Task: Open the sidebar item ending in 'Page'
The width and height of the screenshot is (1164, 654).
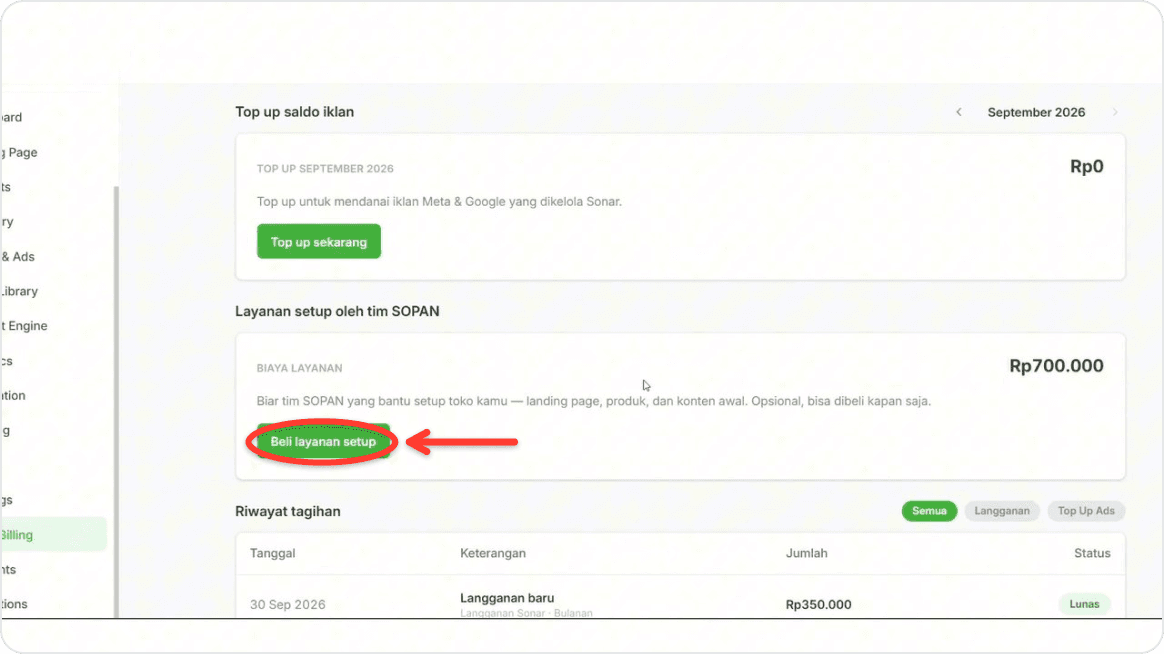Action: [19, 152]
